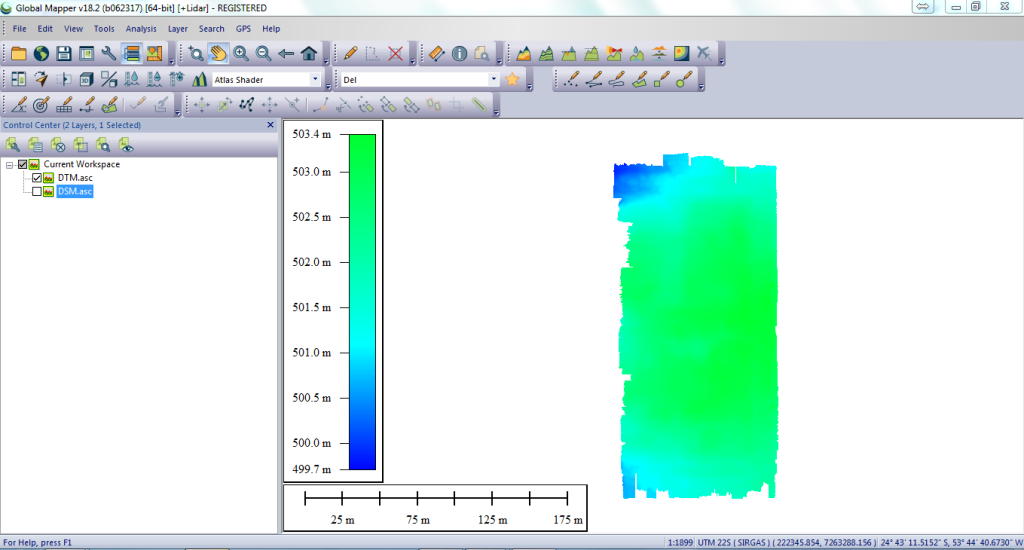Expand the Del favorites dropdown

pyautogui.click(x=494, y=79)
